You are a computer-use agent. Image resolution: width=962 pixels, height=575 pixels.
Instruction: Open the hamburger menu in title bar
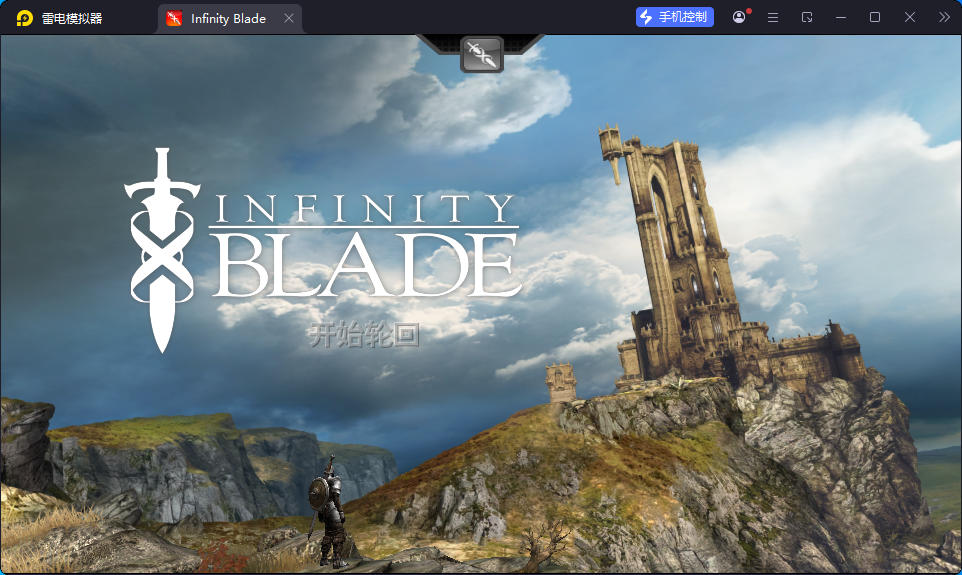tap(773, 17)
